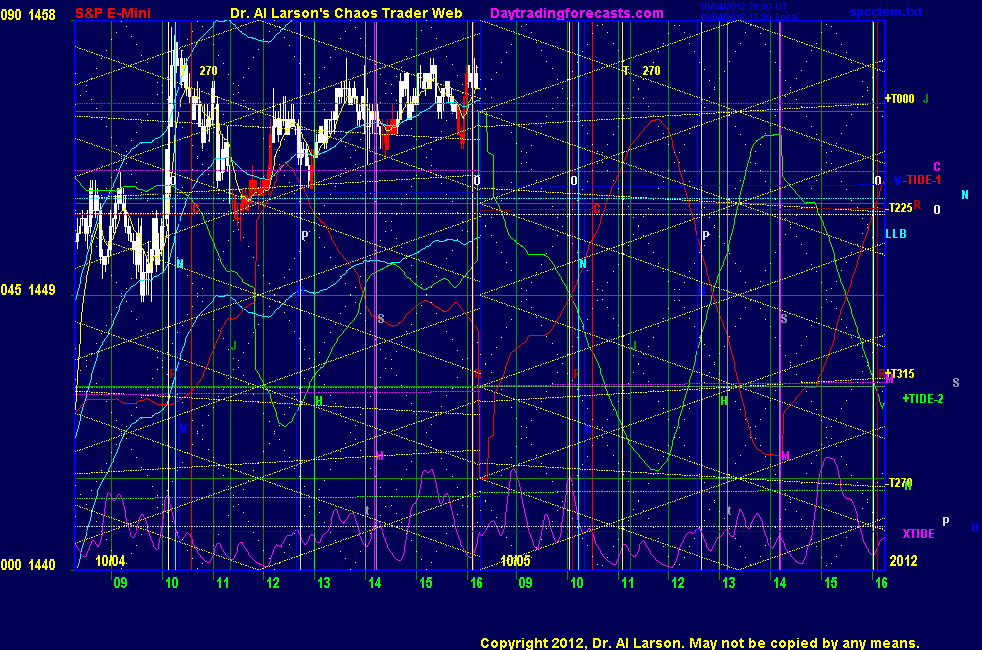Click the red 'V-TIDE-1' label
The width and height of the screenshot is (982, 650).
click(x=917, y=180)
